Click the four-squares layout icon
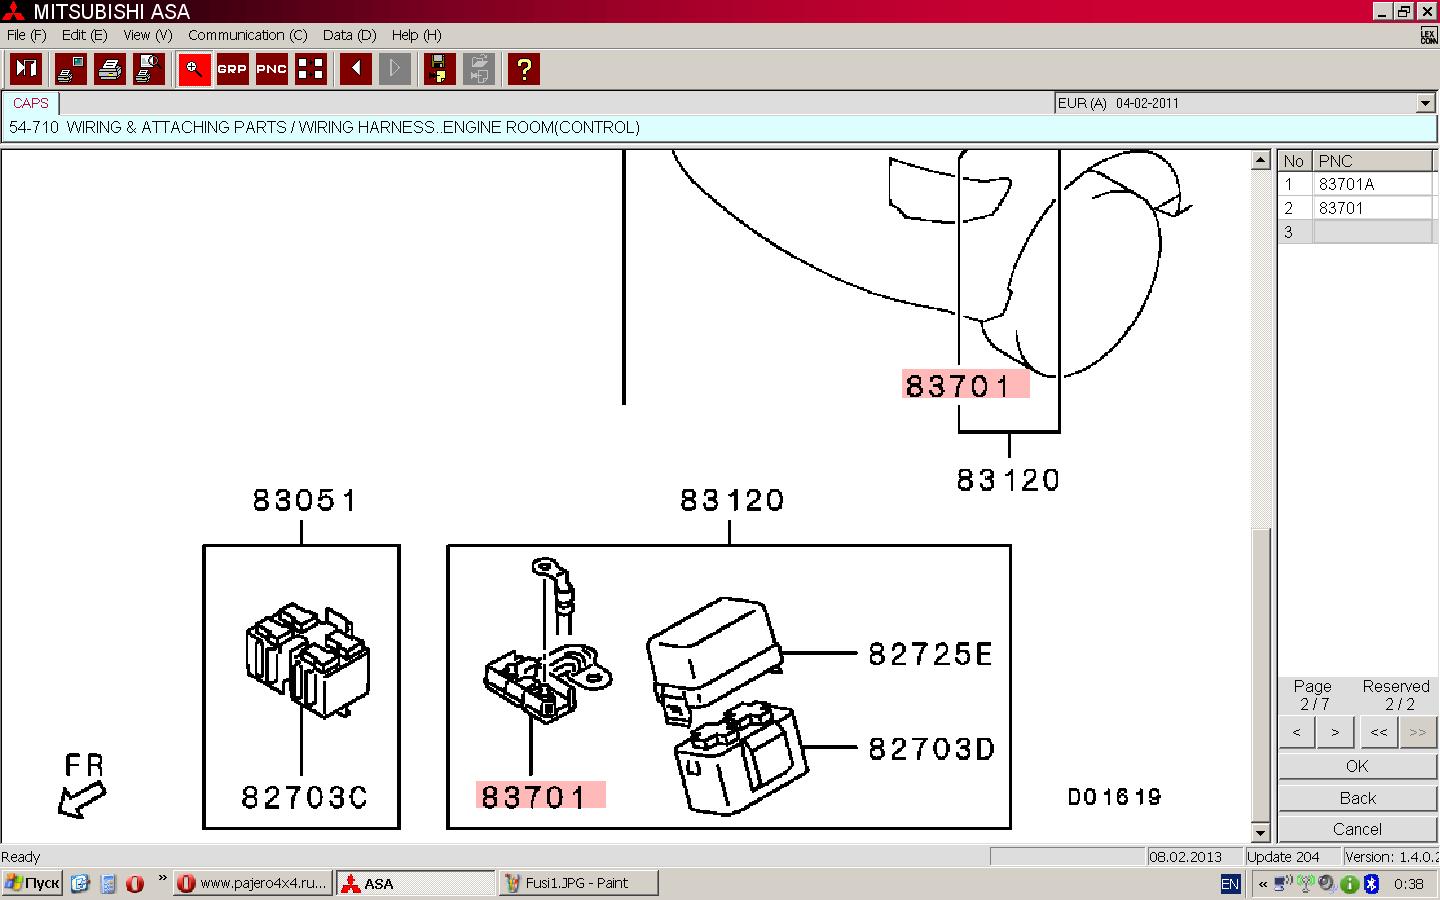 tap(311, 69)
